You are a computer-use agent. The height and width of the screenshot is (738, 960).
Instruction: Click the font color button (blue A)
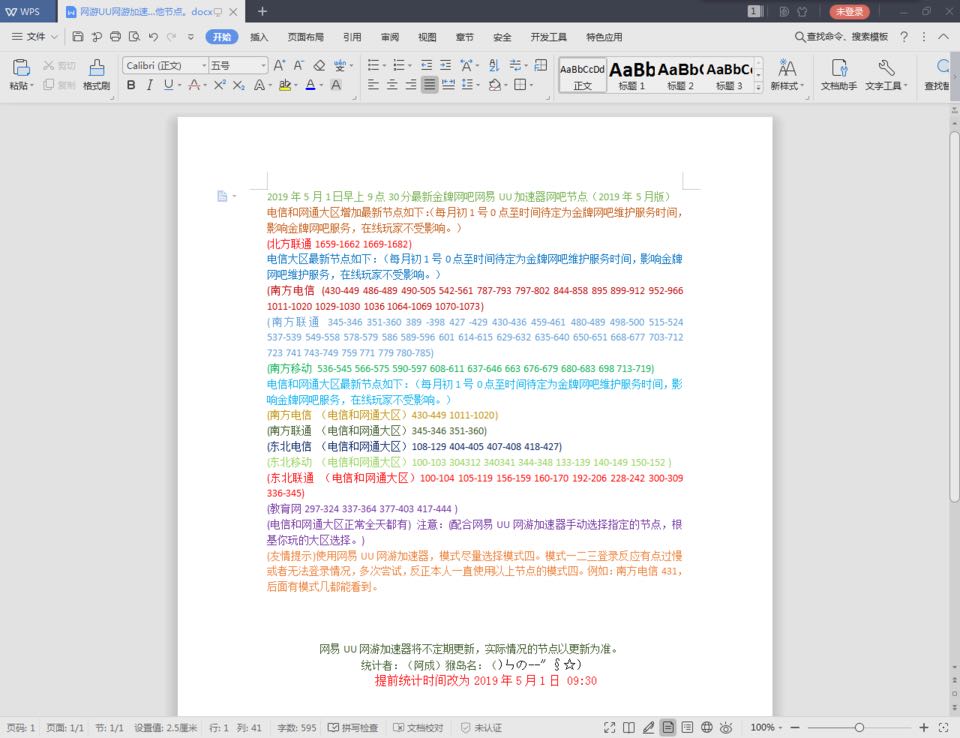click(x=310, y=85)
